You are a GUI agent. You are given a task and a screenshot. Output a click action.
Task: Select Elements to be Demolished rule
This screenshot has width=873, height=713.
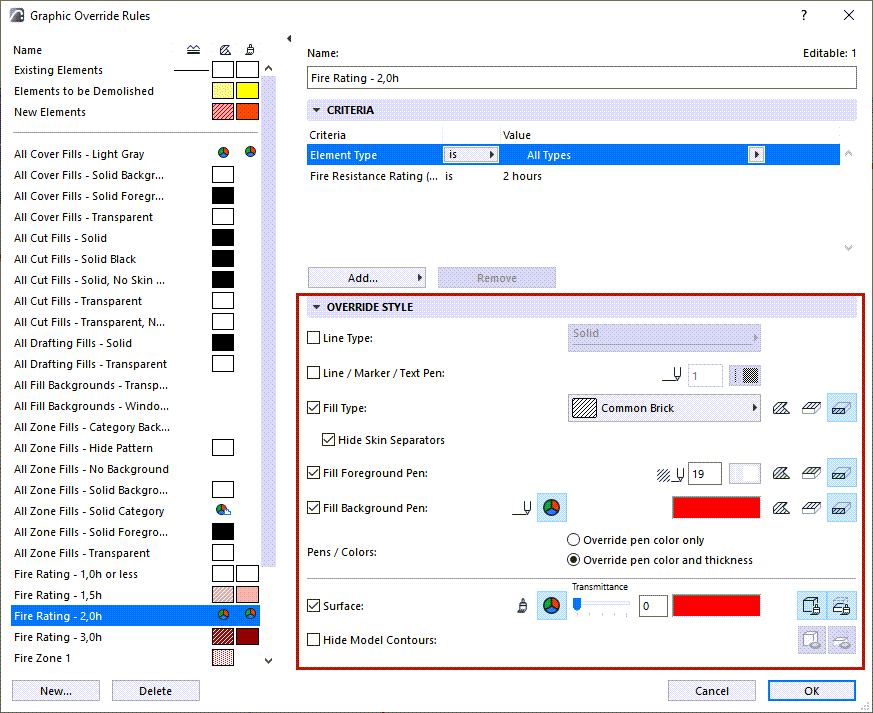(x=136, y=91)
